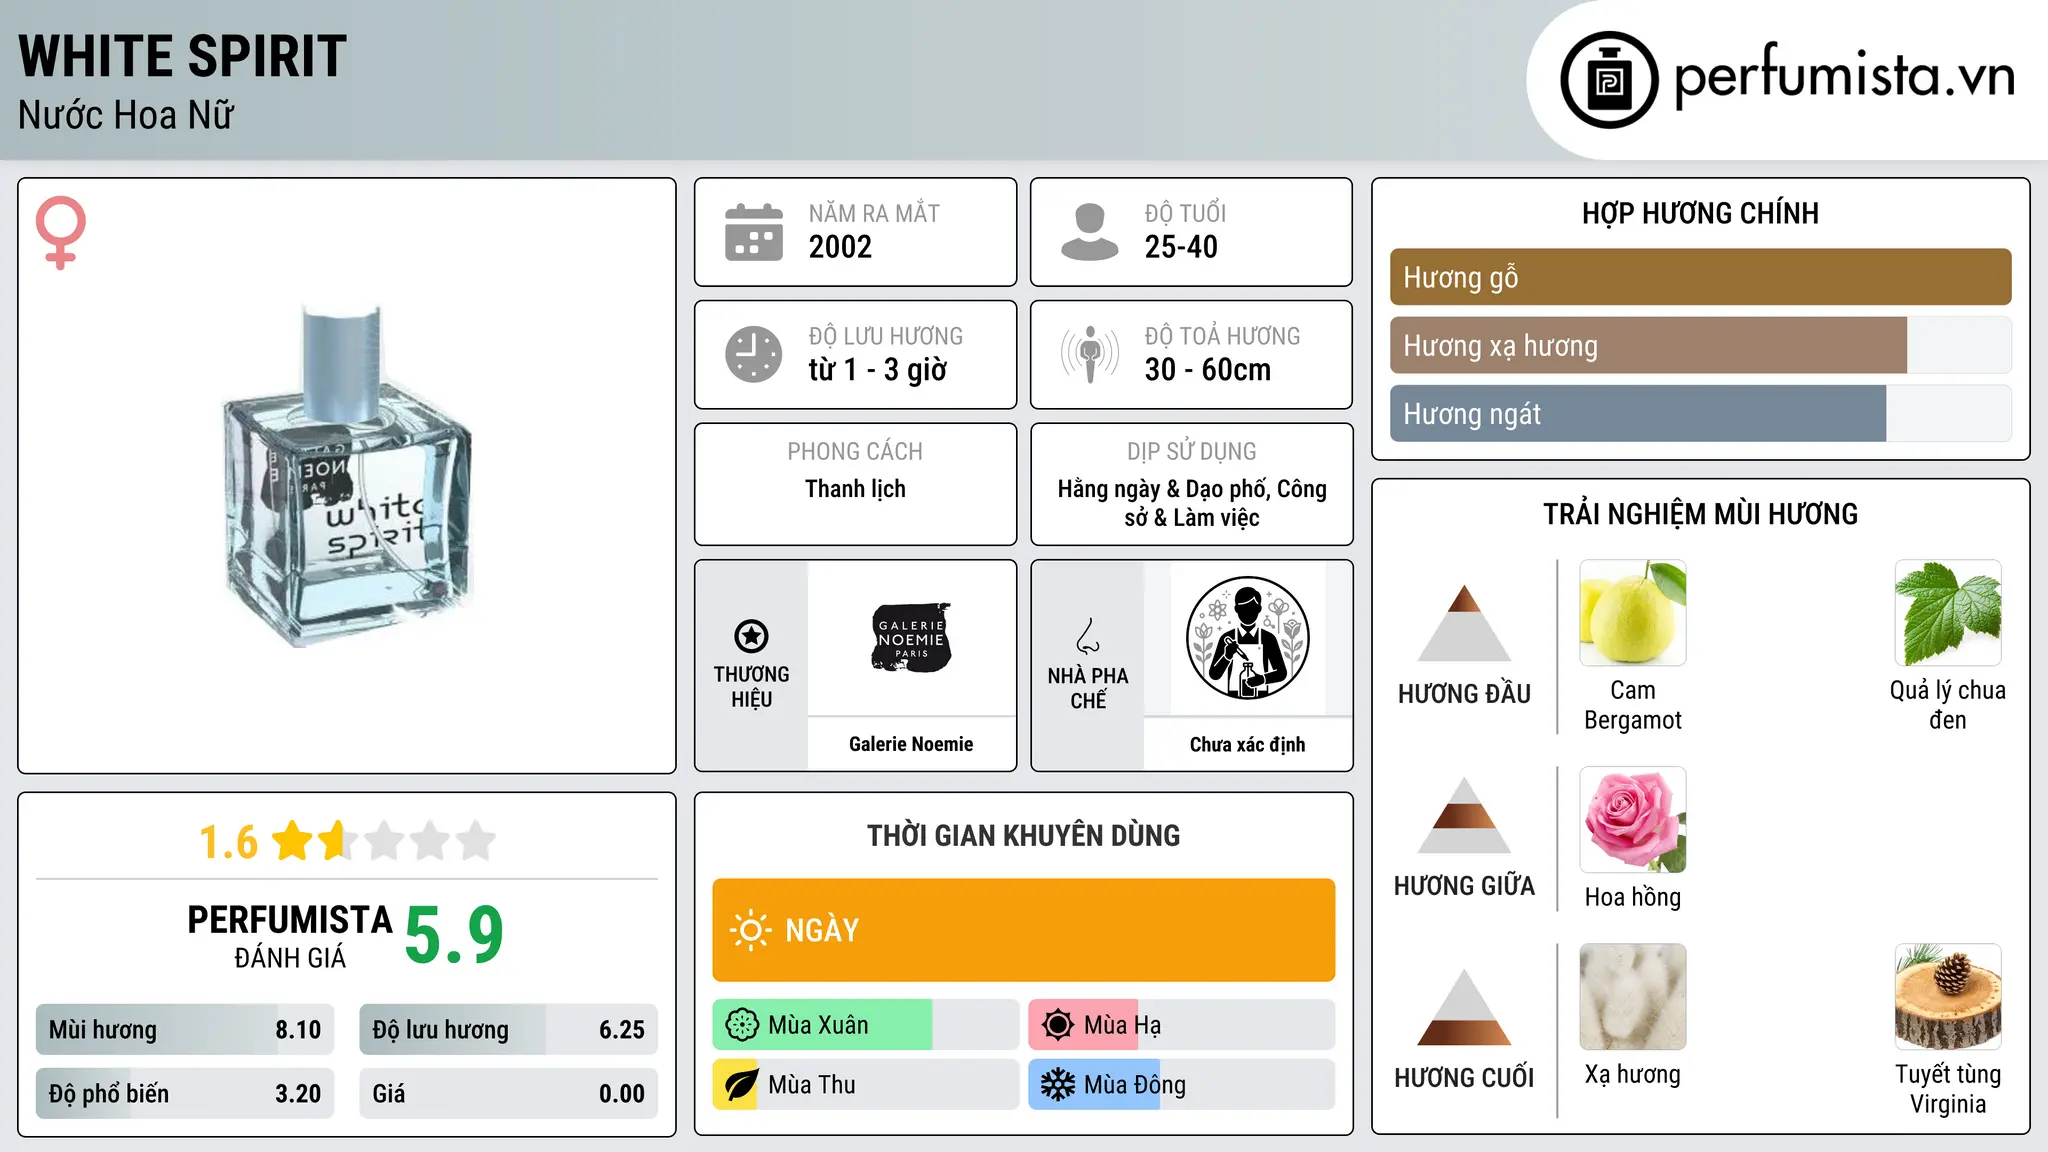Click the leaf icon for Mùa Thu

pos(742,1085)
